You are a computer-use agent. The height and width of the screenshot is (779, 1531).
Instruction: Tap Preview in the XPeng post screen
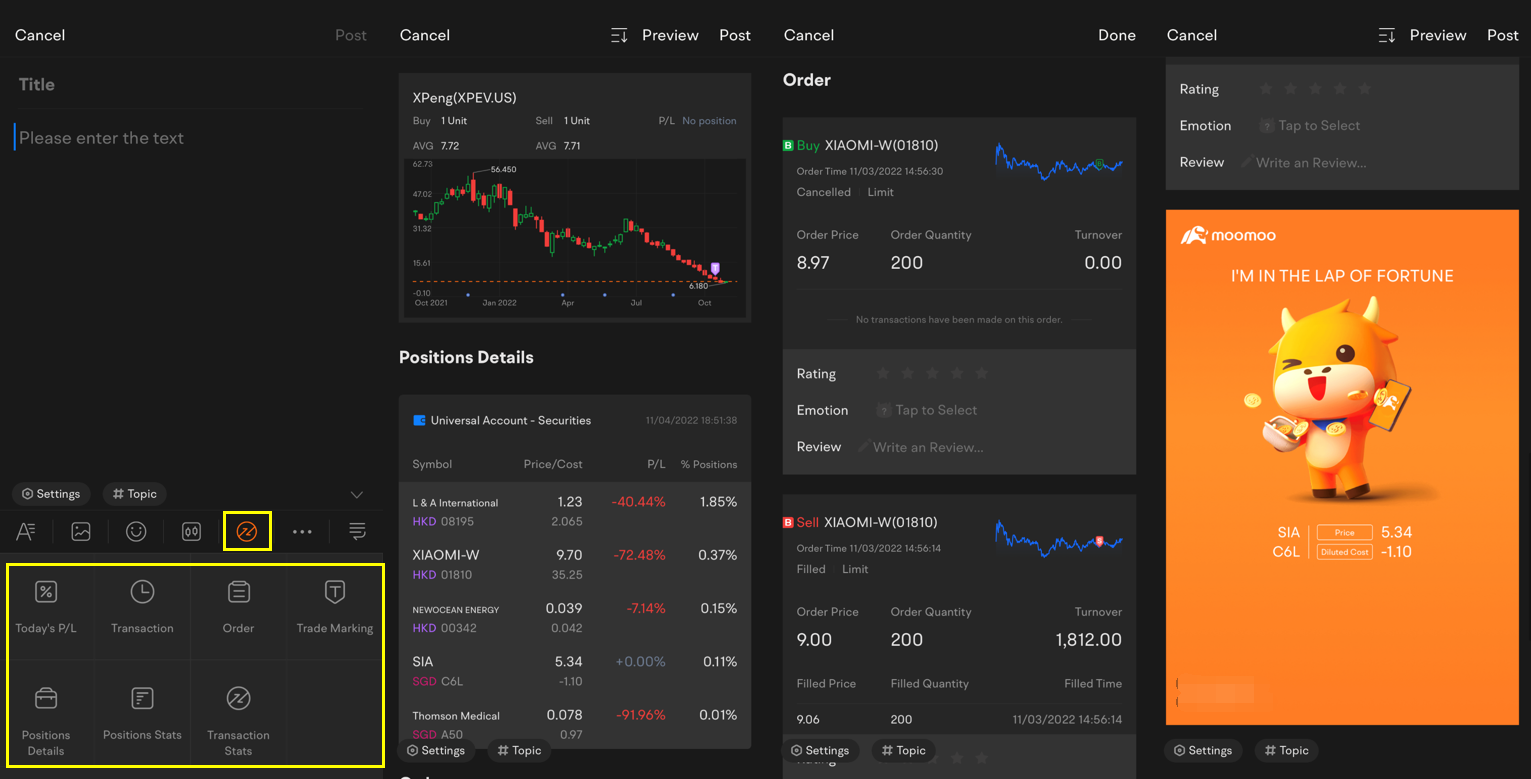pos(670,35)
